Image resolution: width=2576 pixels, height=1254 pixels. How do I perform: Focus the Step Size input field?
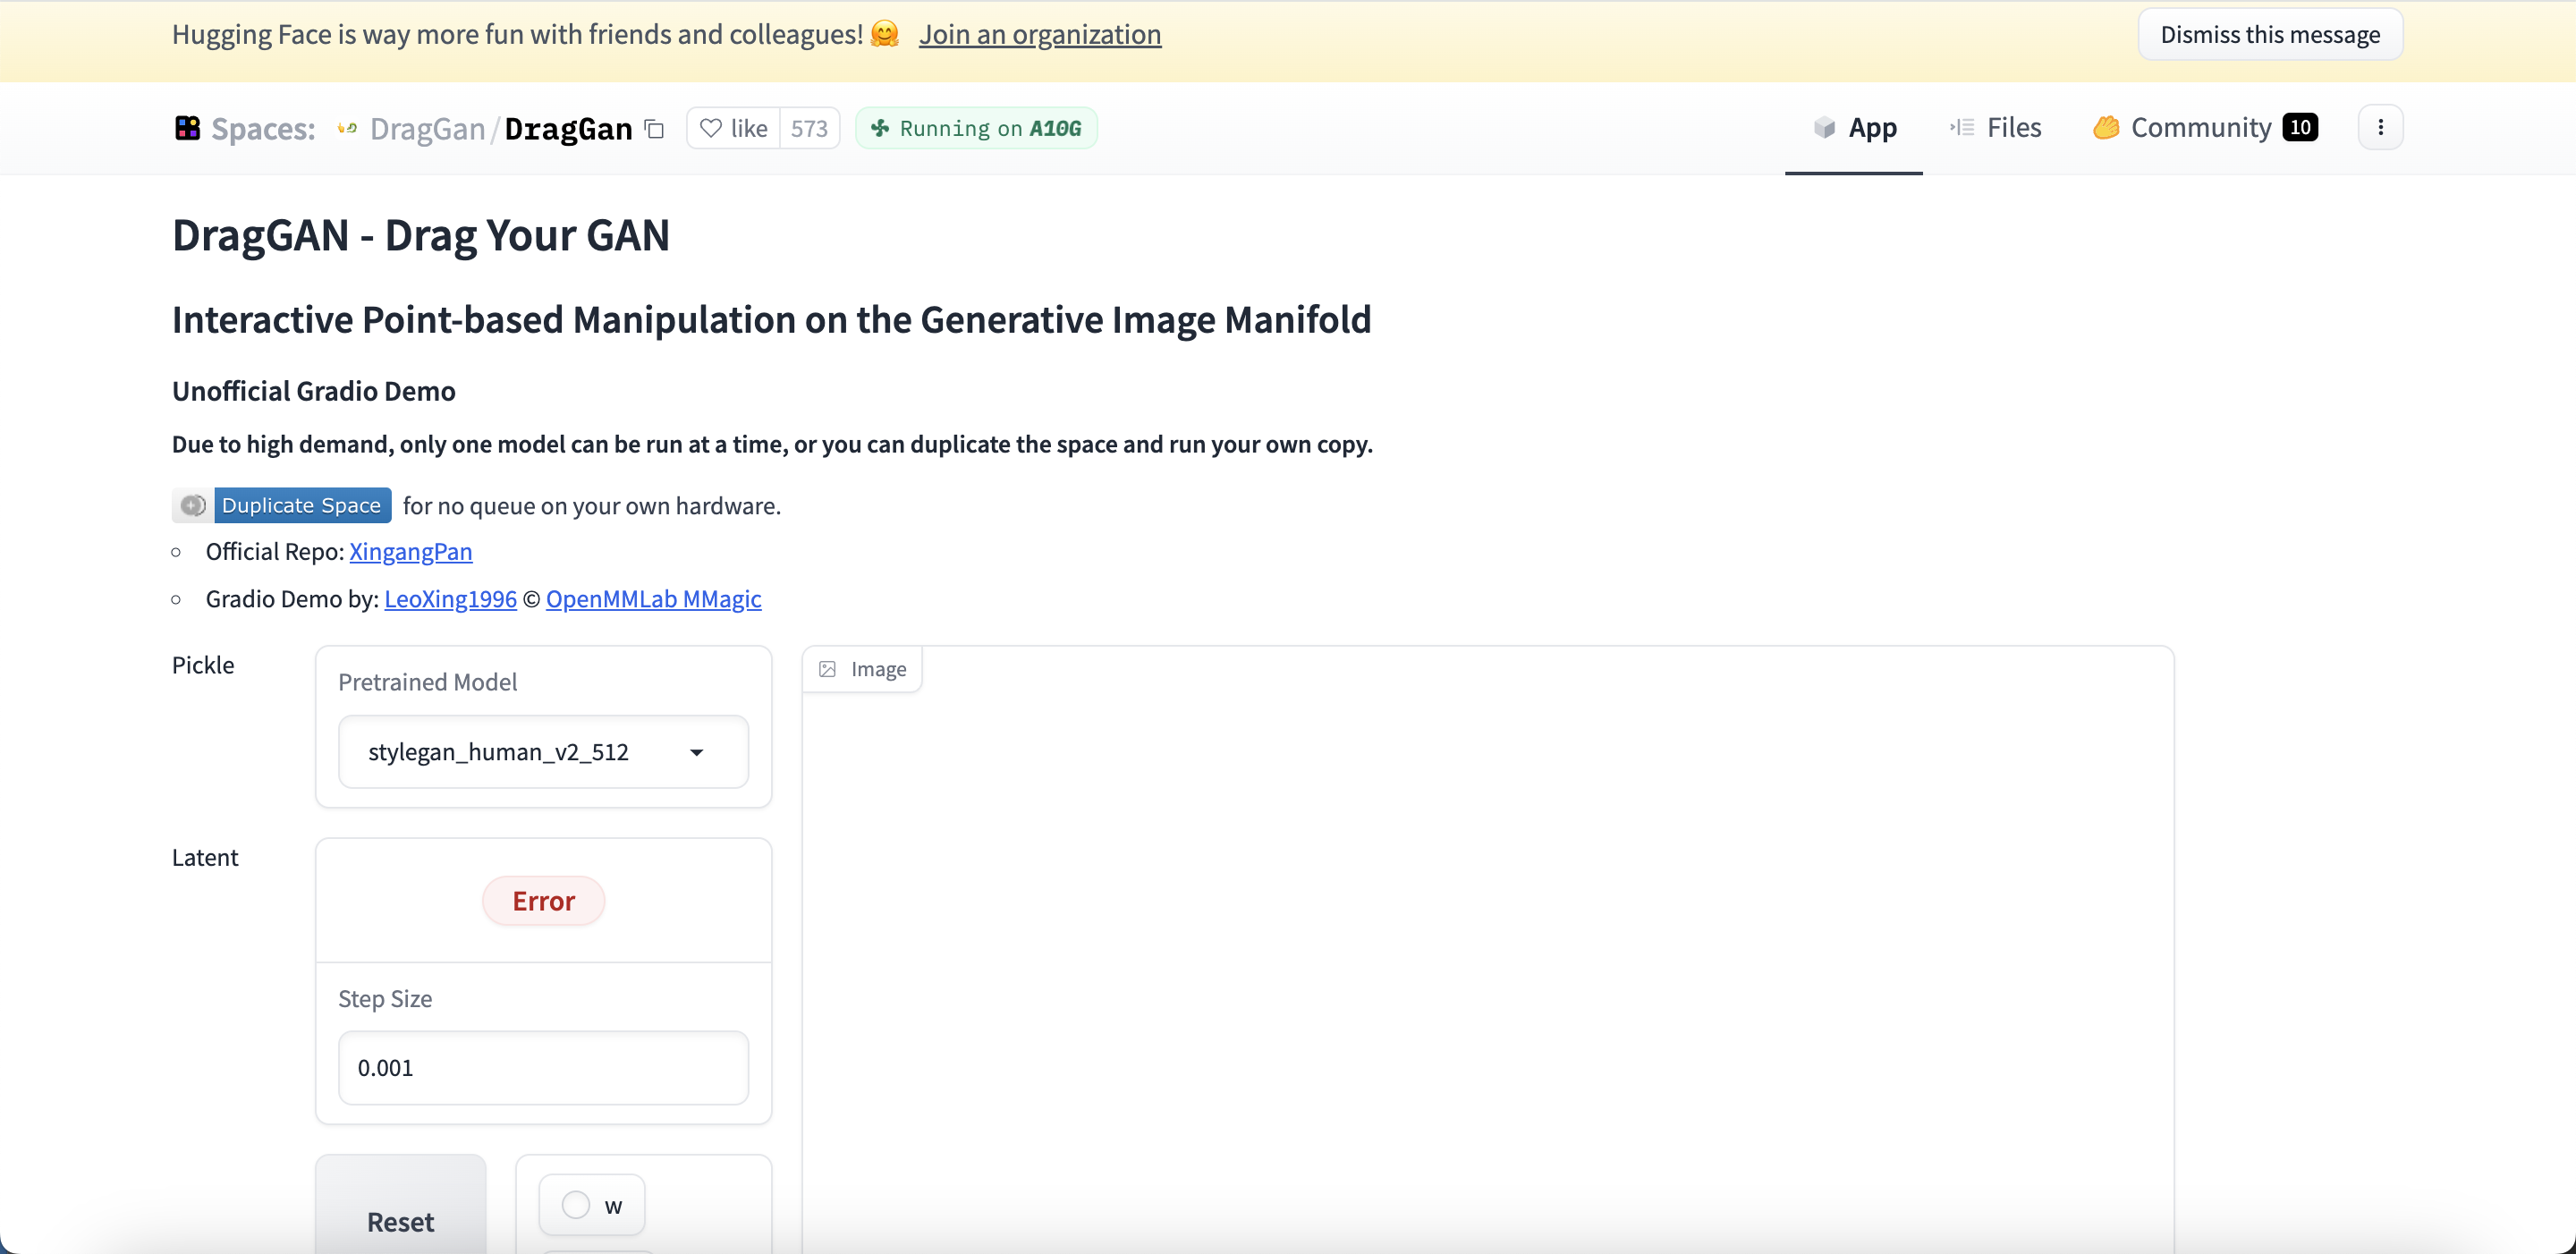[x=543, y=1067]
